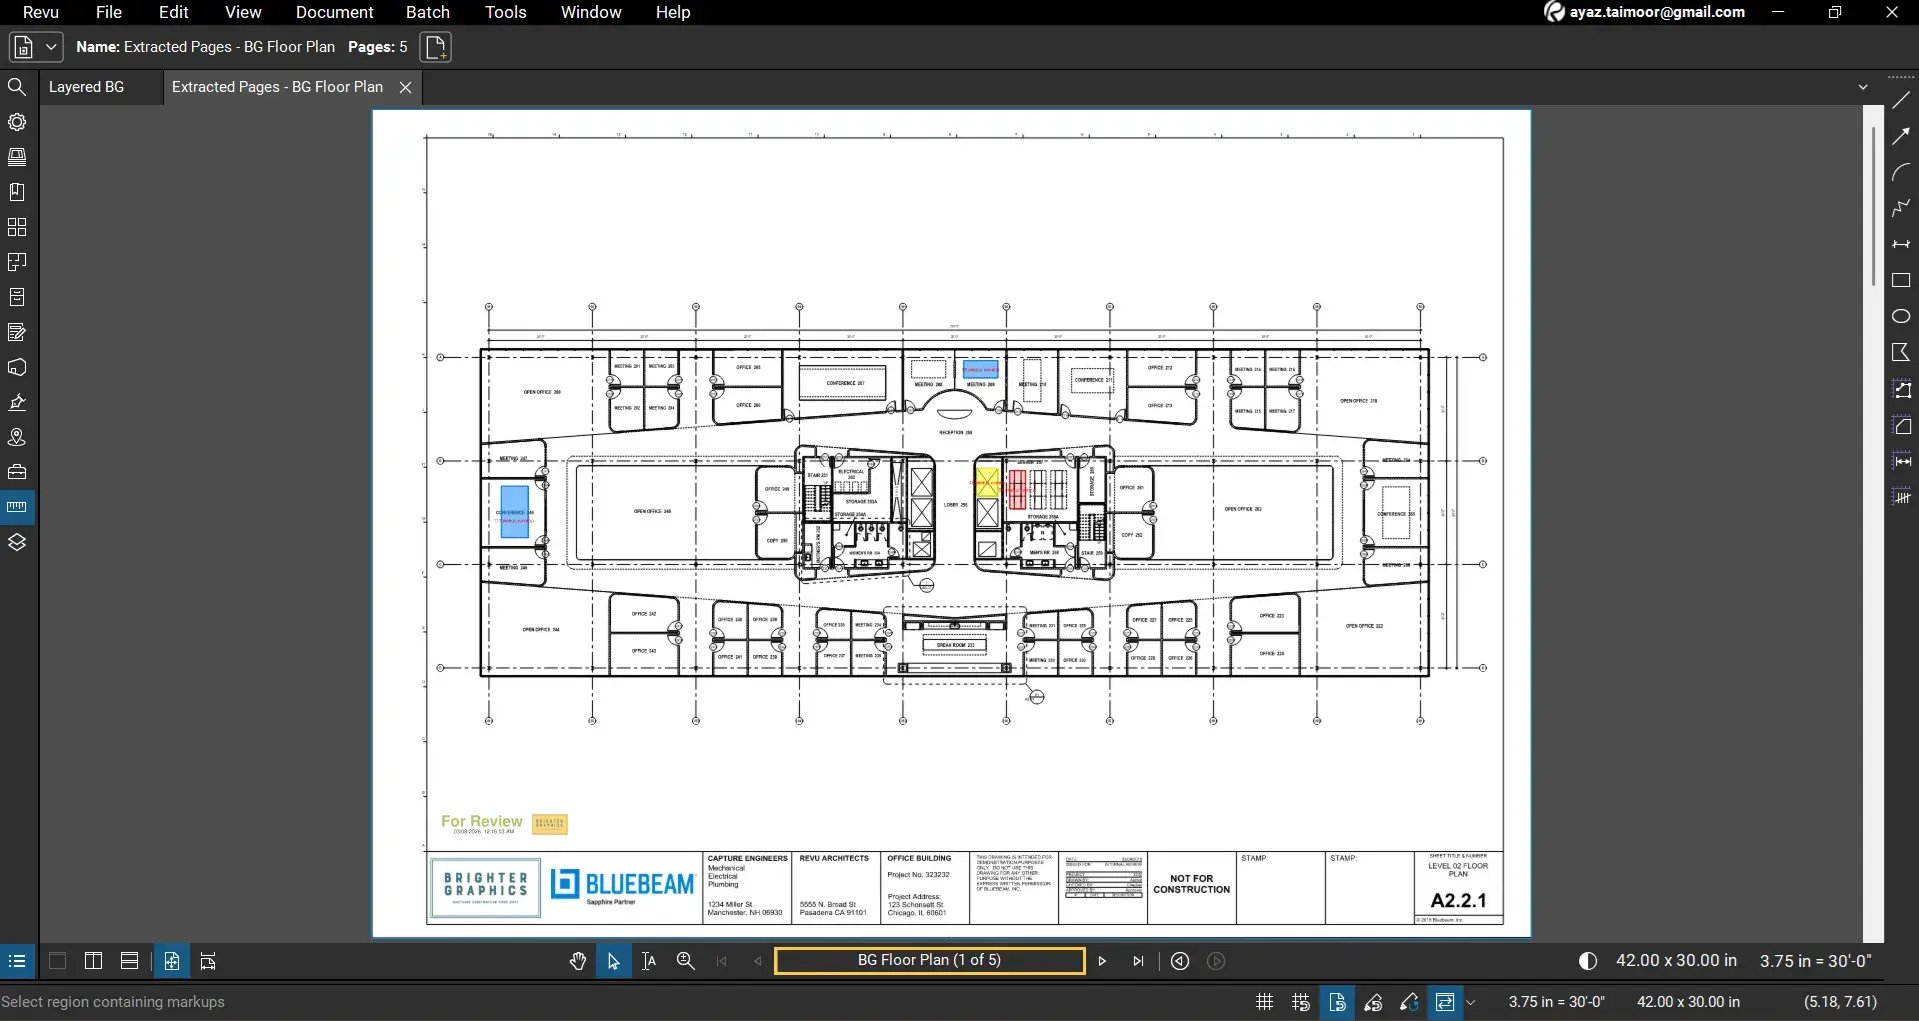Screen dimensions: 1919x1021
Task: Activate the Zoom magnifier tool
Action: tap(685, 961)
